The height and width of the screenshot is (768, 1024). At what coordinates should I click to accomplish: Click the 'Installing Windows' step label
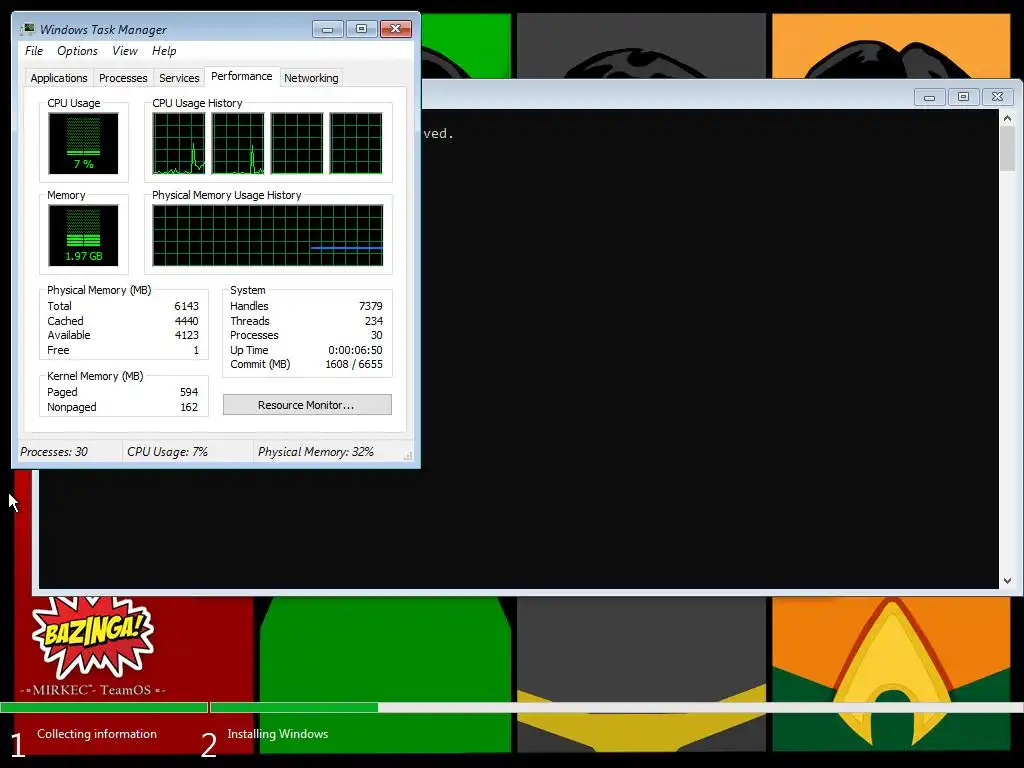tap(278, 734)
